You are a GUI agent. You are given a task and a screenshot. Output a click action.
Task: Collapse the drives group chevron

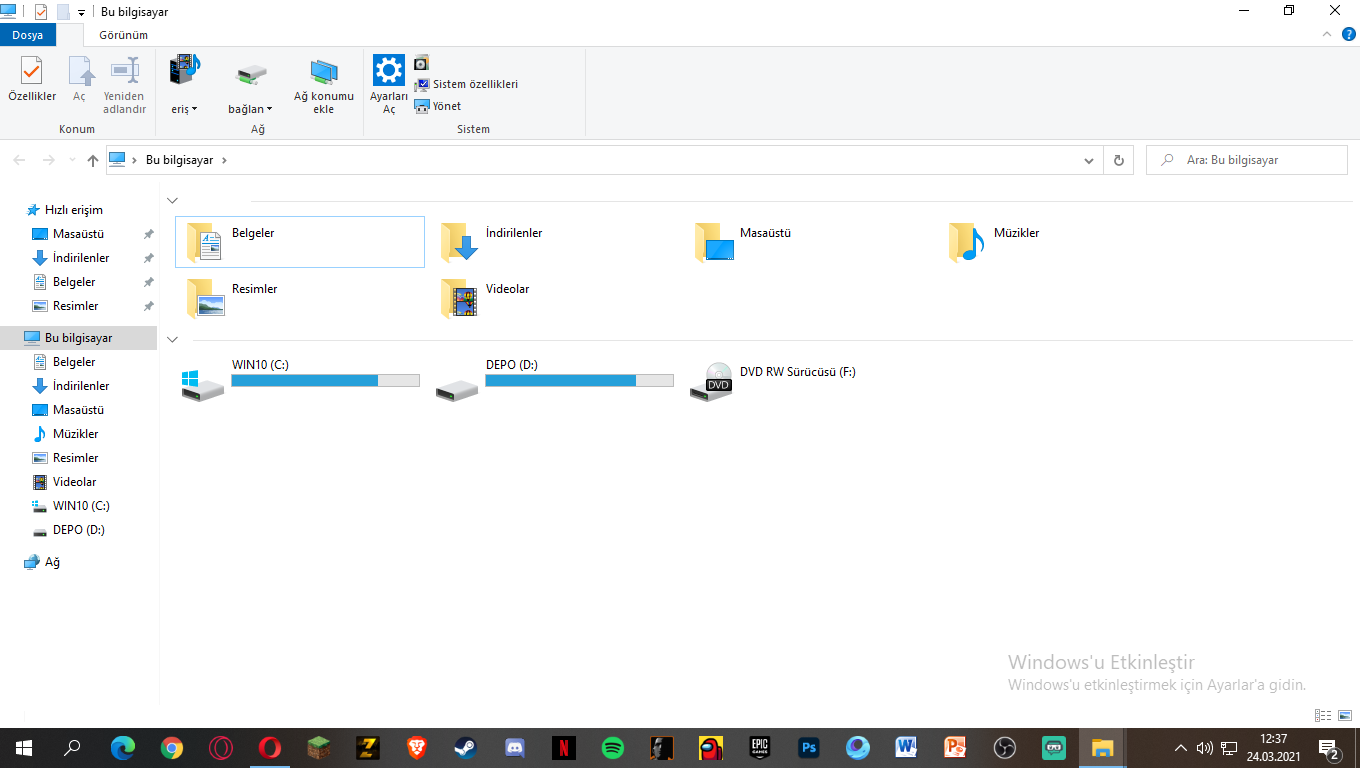[x=173, y=340]
